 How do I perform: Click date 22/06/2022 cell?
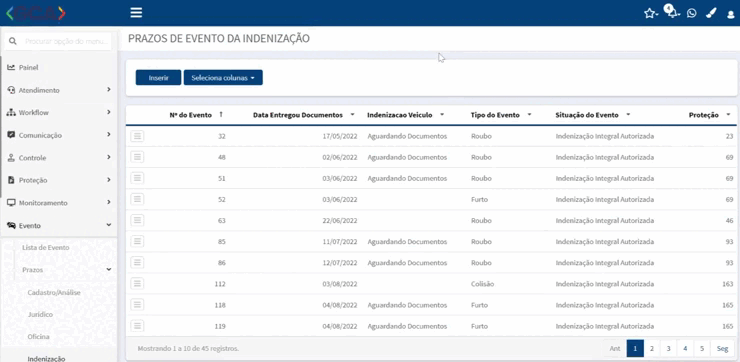(340, 220)
